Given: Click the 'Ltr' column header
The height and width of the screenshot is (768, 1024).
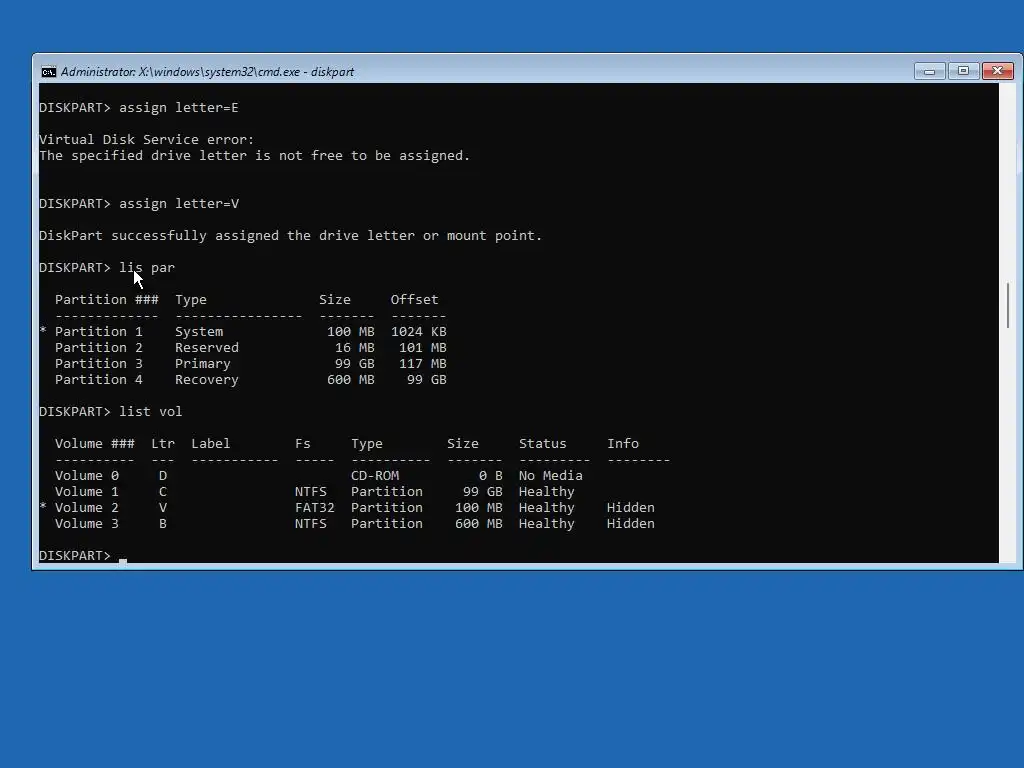Looking at the screenshot, I should click(x=163, y=443).
